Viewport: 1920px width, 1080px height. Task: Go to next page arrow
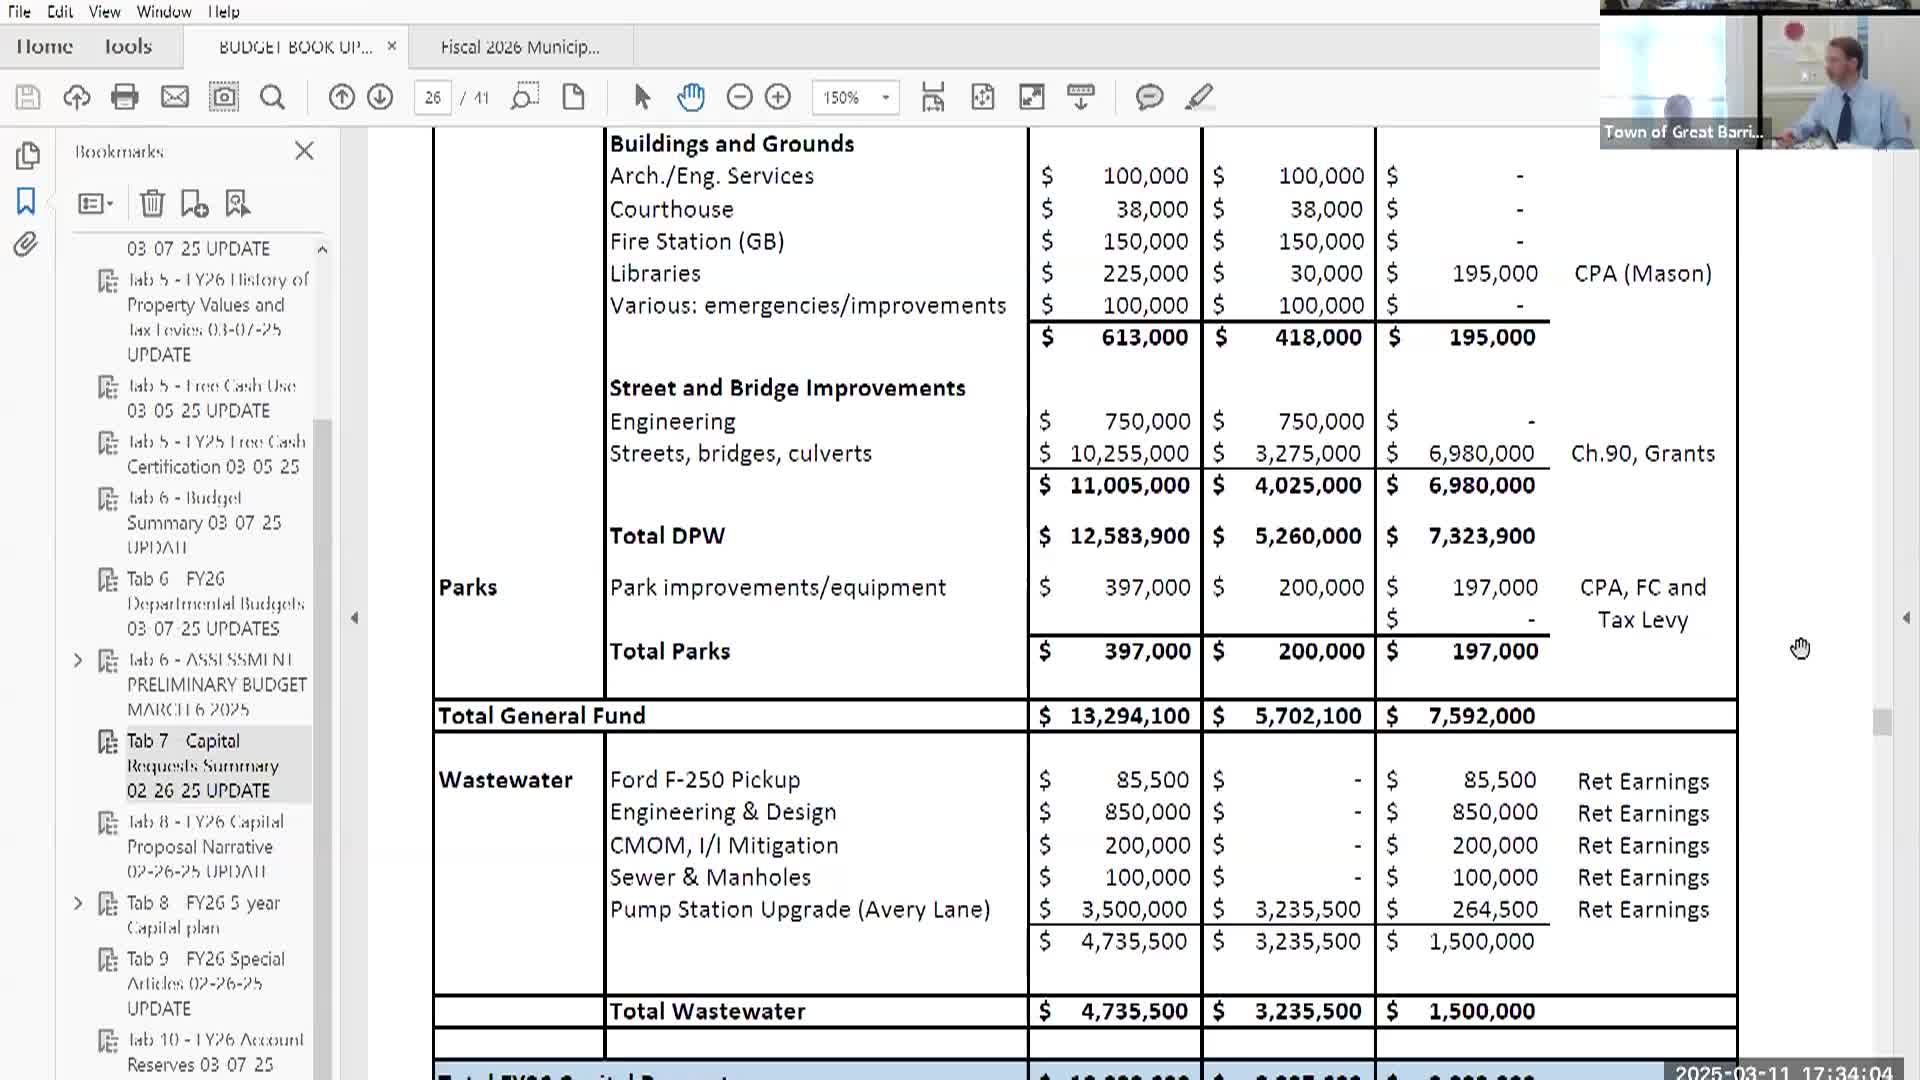click(380, 97)
